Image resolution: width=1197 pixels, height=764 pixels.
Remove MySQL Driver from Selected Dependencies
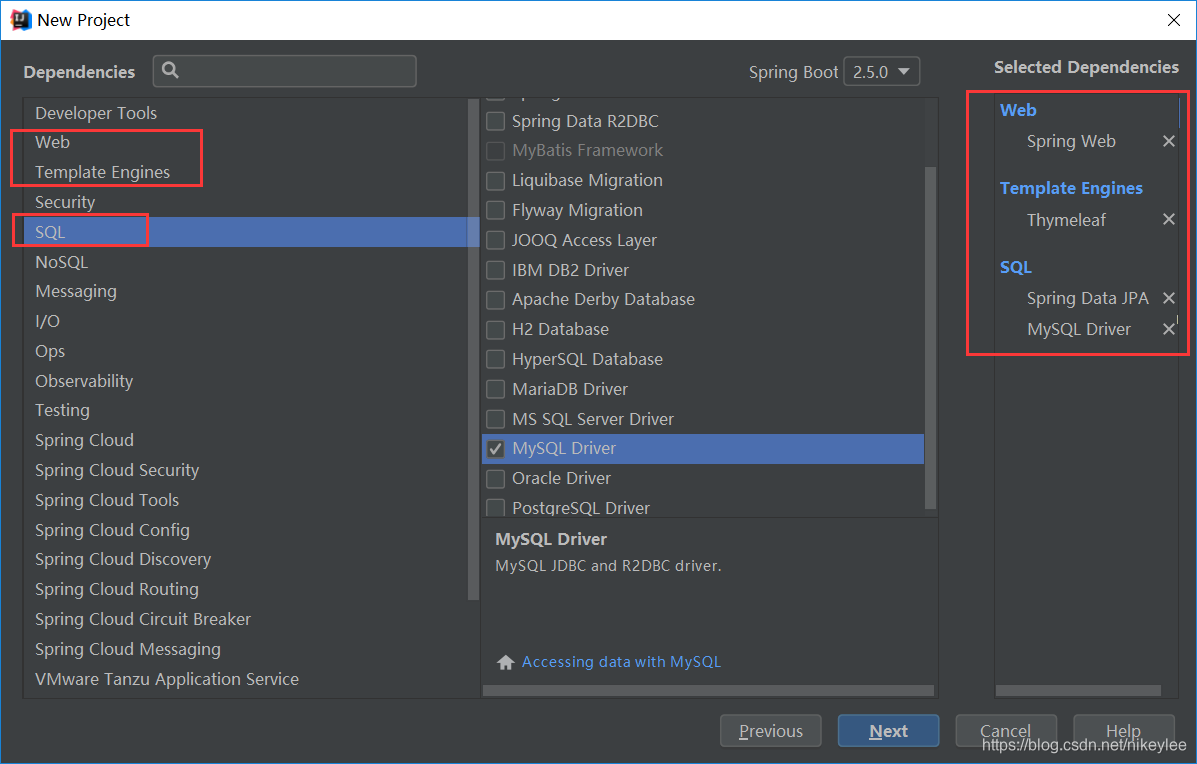pyautogui.click(x=1168, y=328)
